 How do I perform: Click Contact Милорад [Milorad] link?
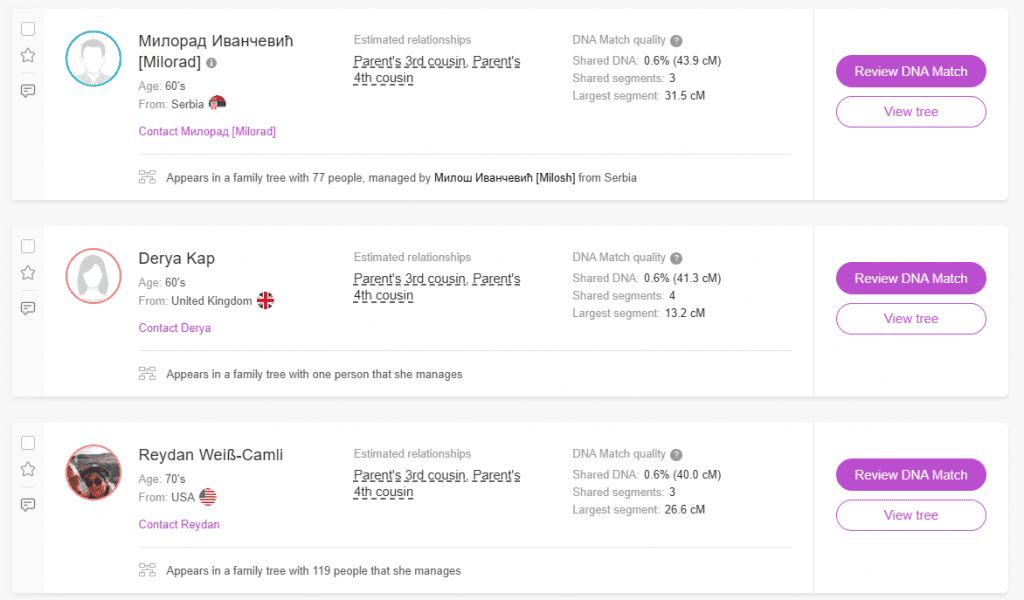(207, 131)
